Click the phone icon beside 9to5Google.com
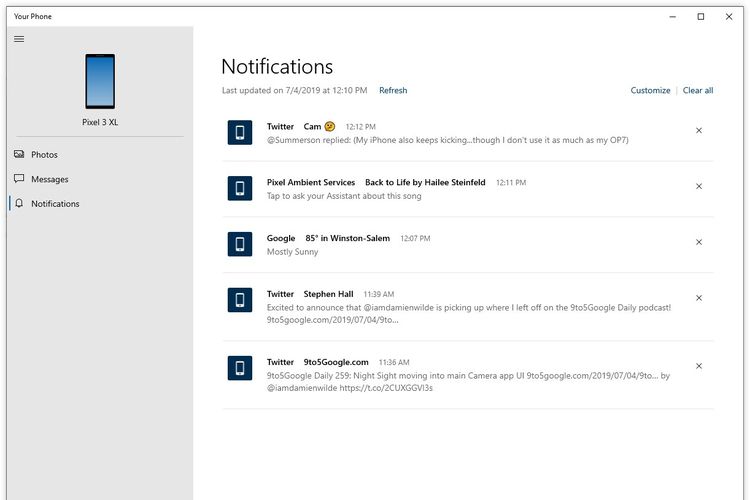Screen dimensions: 750x500 click(x=240, y=368)
